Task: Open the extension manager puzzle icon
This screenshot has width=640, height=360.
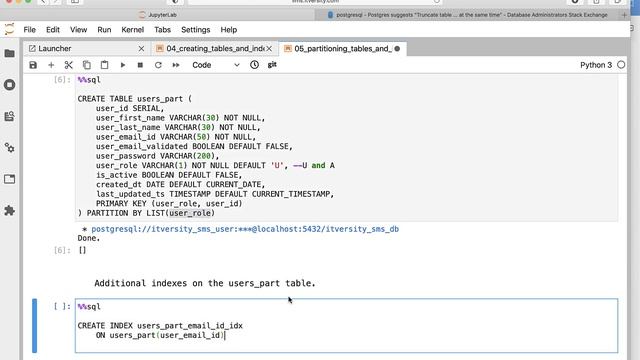Action: (9, 211)
